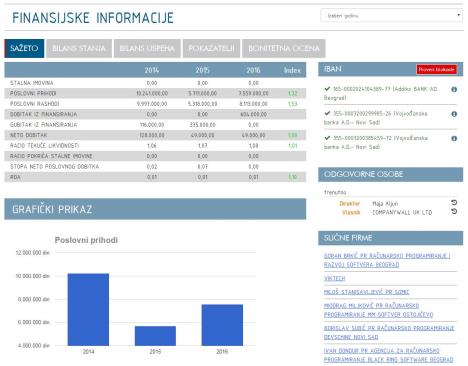The image size is (468, 366).
Task: Select the Pokazatelji tab
Action: coord(211,48)
